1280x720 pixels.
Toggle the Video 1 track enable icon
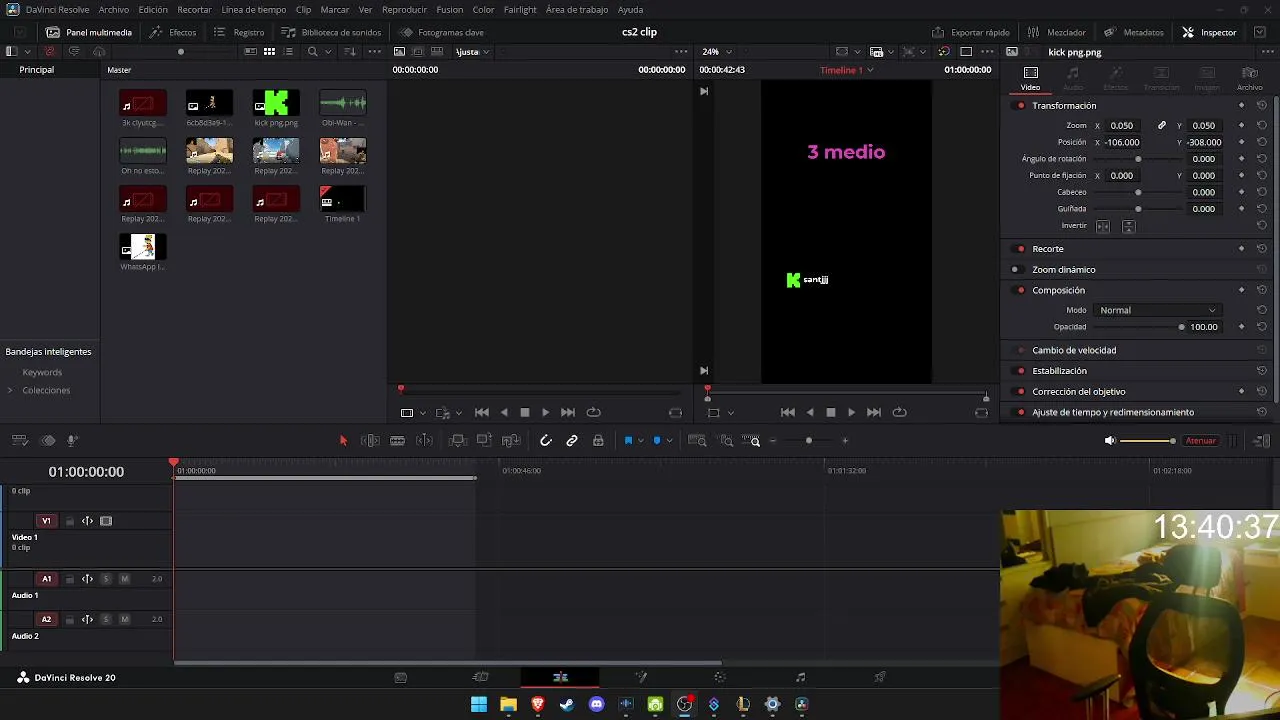point(106,521)
